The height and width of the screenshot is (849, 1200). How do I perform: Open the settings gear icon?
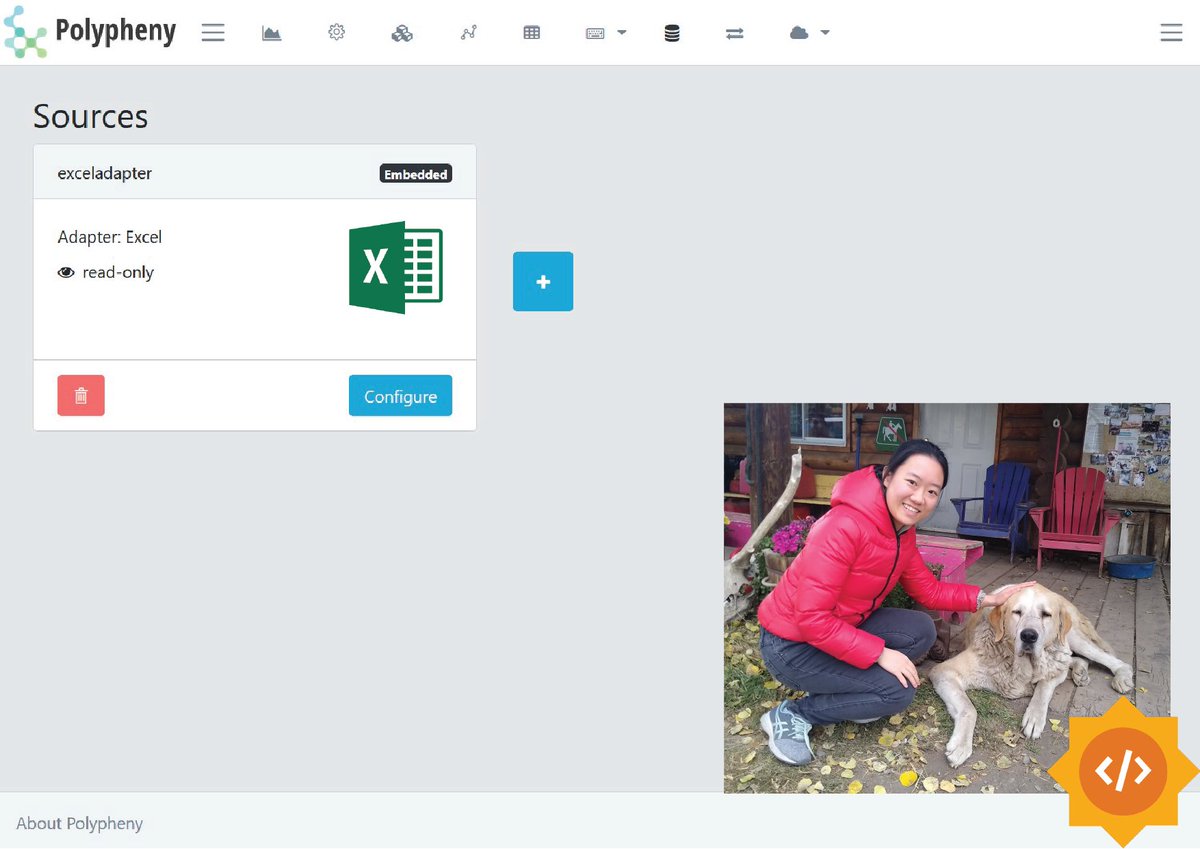tap(337, 33)
